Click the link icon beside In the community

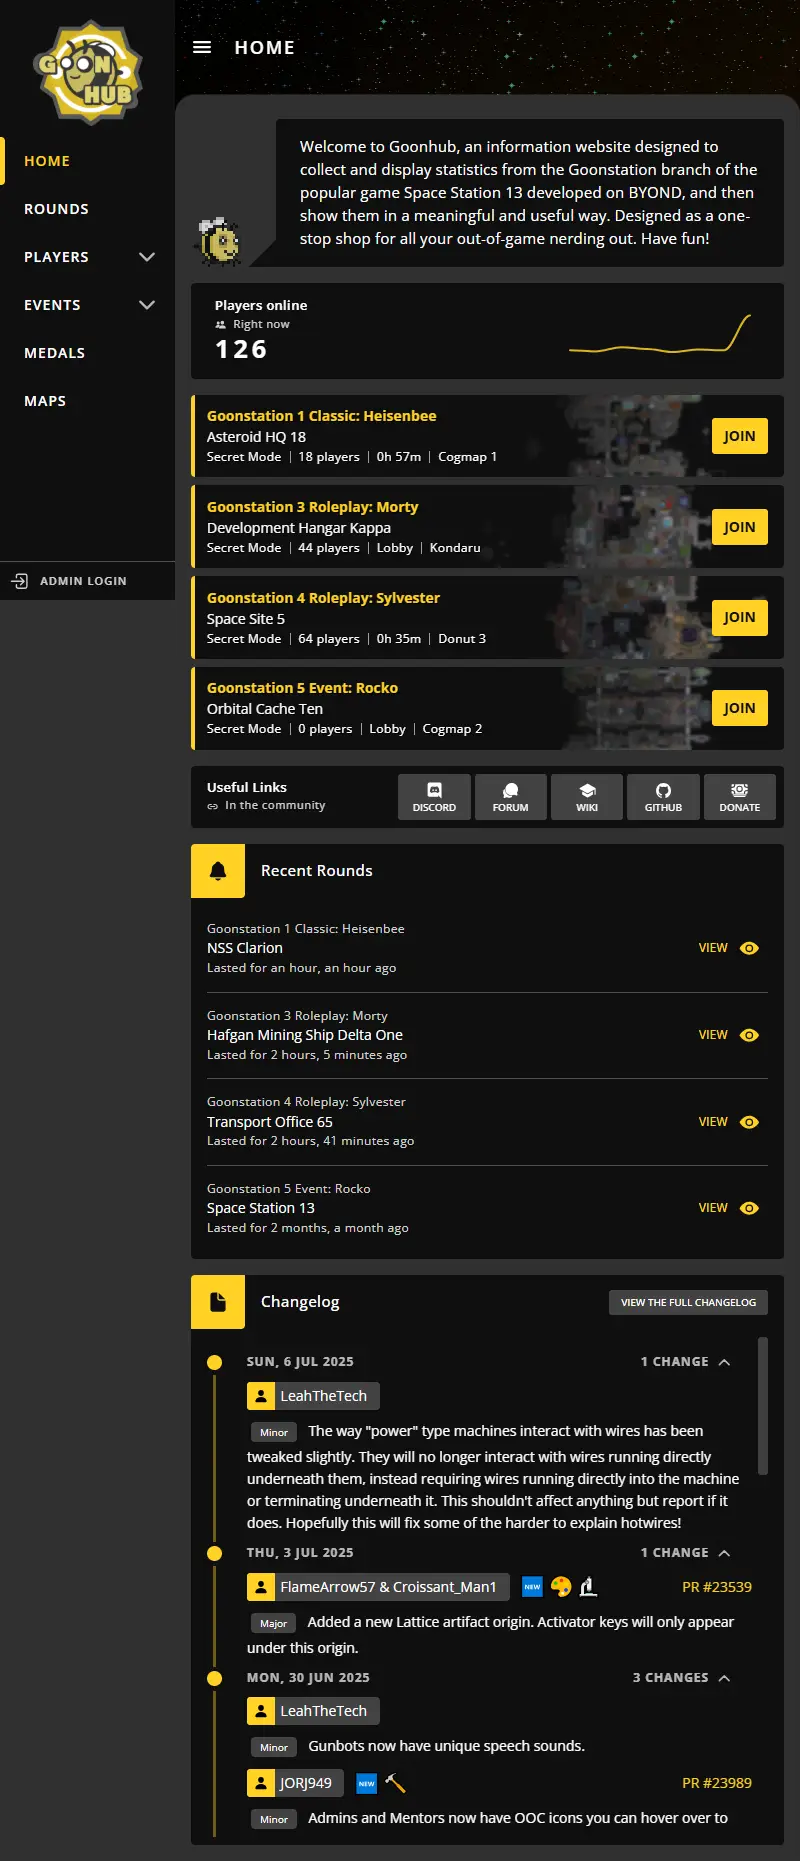(212, 806)
